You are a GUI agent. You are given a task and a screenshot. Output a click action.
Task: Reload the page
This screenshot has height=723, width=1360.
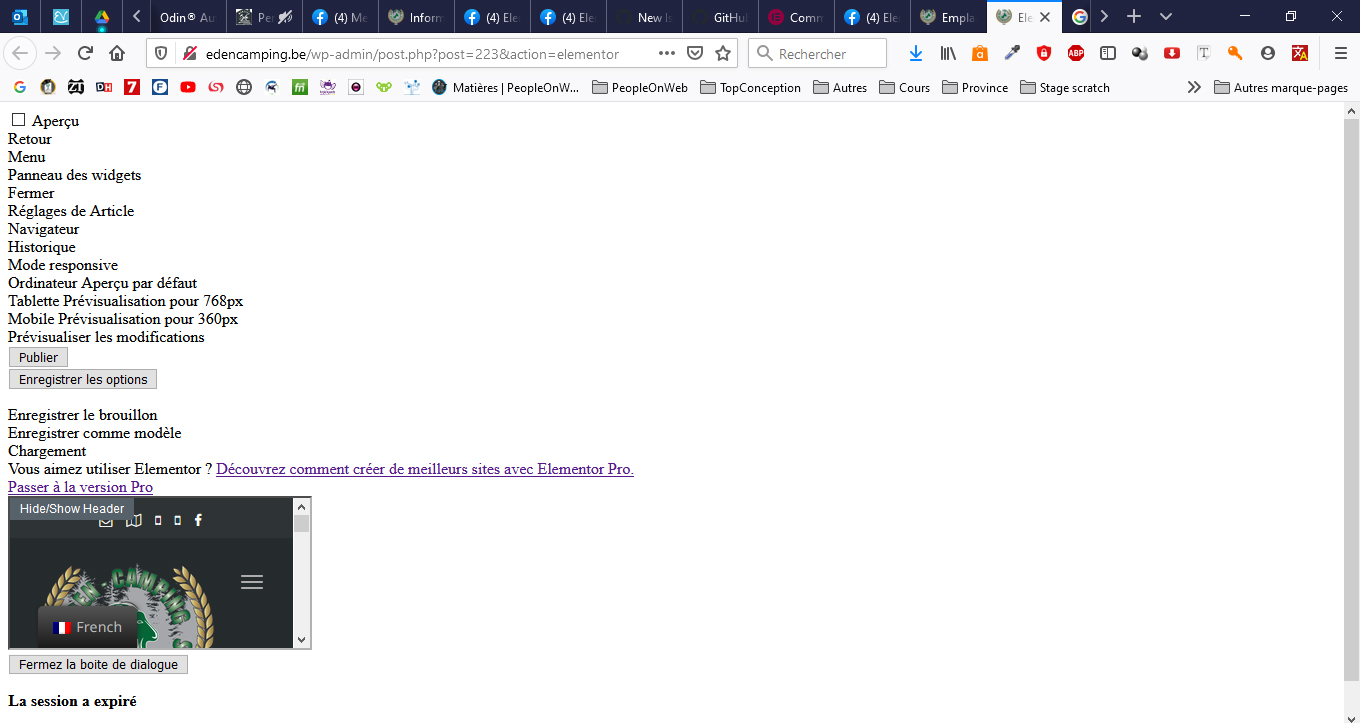click(x=85, y=53)
